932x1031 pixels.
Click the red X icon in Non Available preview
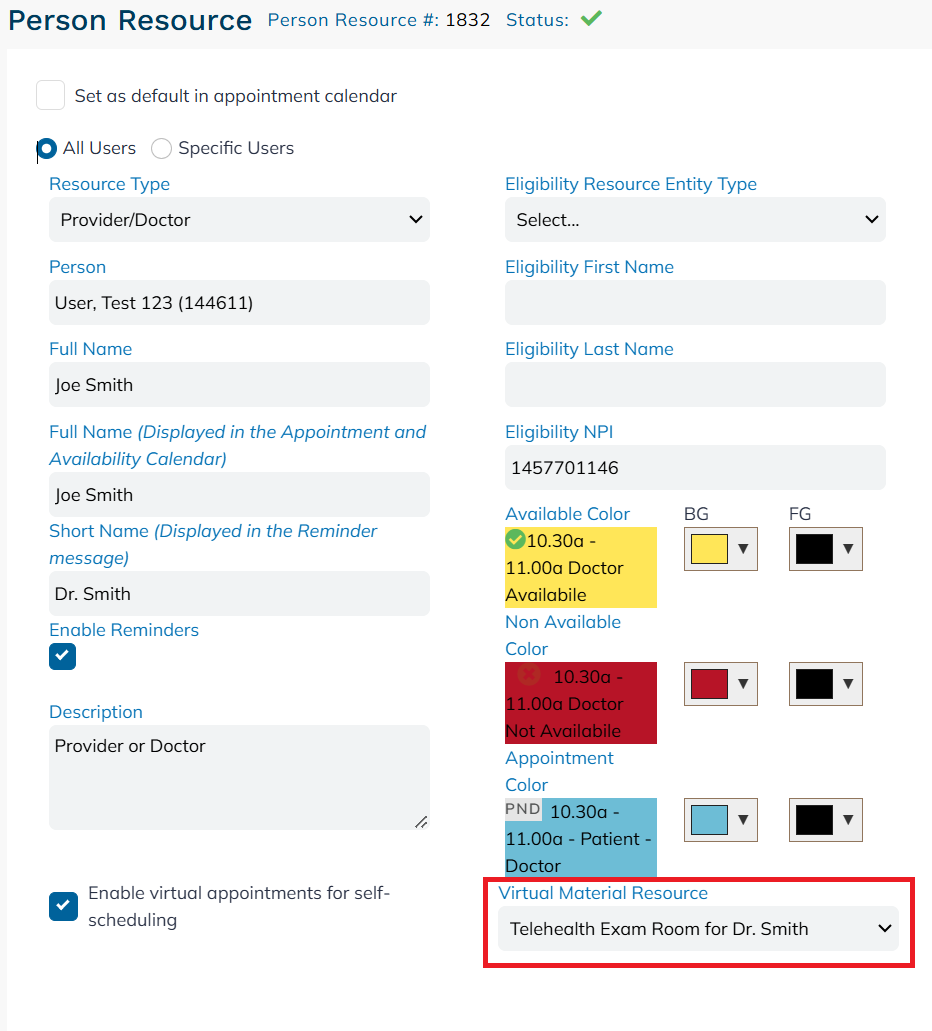pos(528,674)
